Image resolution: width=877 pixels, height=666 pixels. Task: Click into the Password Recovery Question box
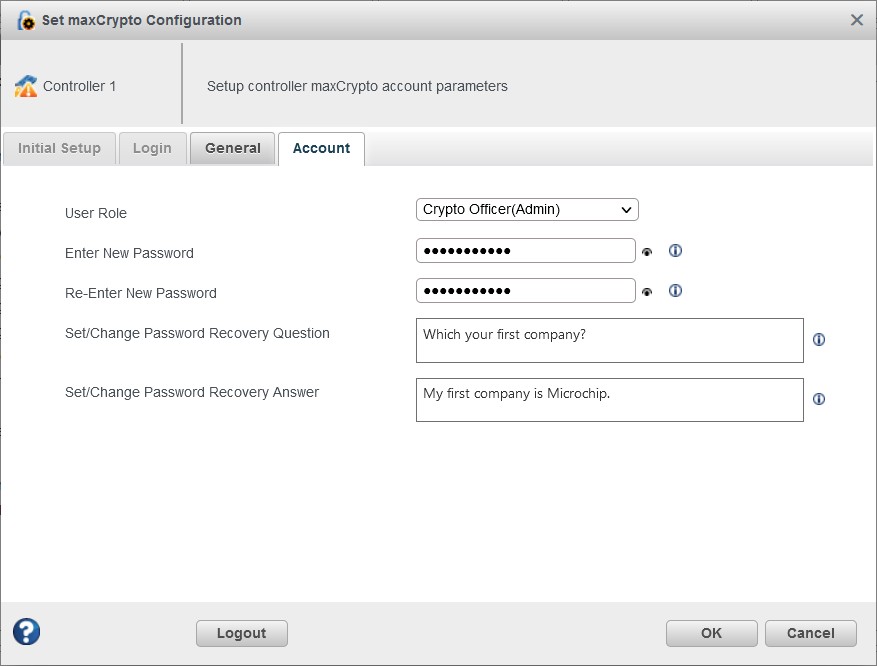pyautogui.click(x=609, y=340)
